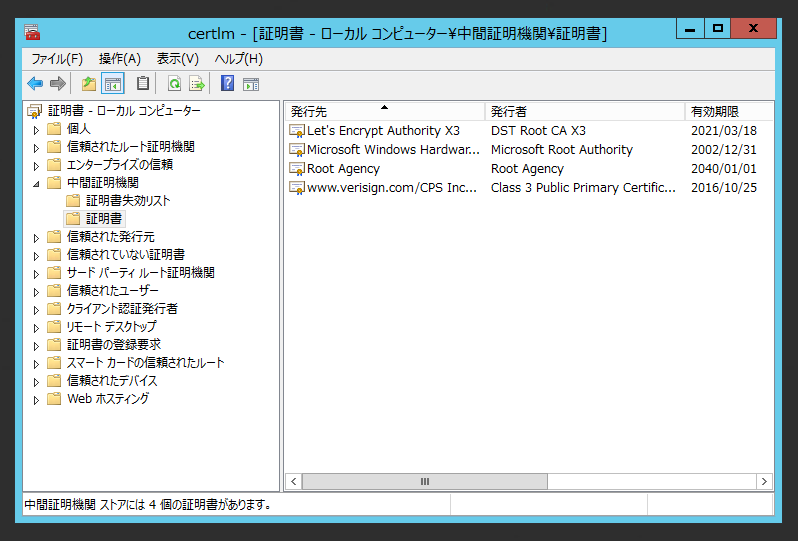
Task: Click the 2016/10/25 expiration date
Action: pos(724,187)
